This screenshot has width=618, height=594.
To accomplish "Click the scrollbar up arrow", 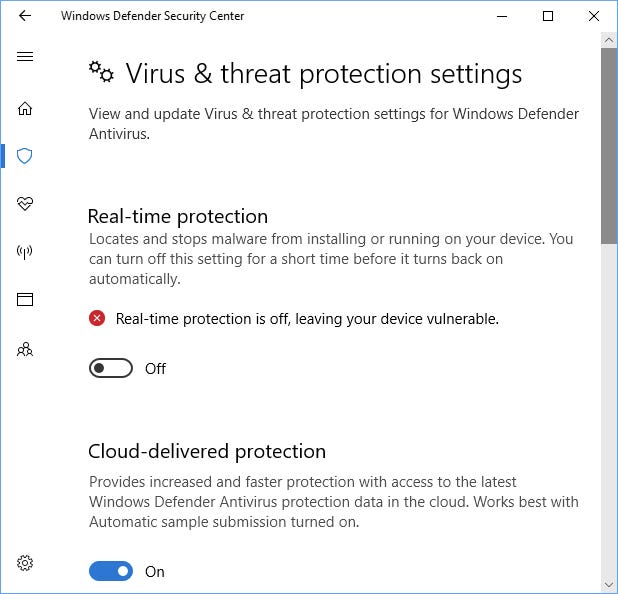I will 609,40.
